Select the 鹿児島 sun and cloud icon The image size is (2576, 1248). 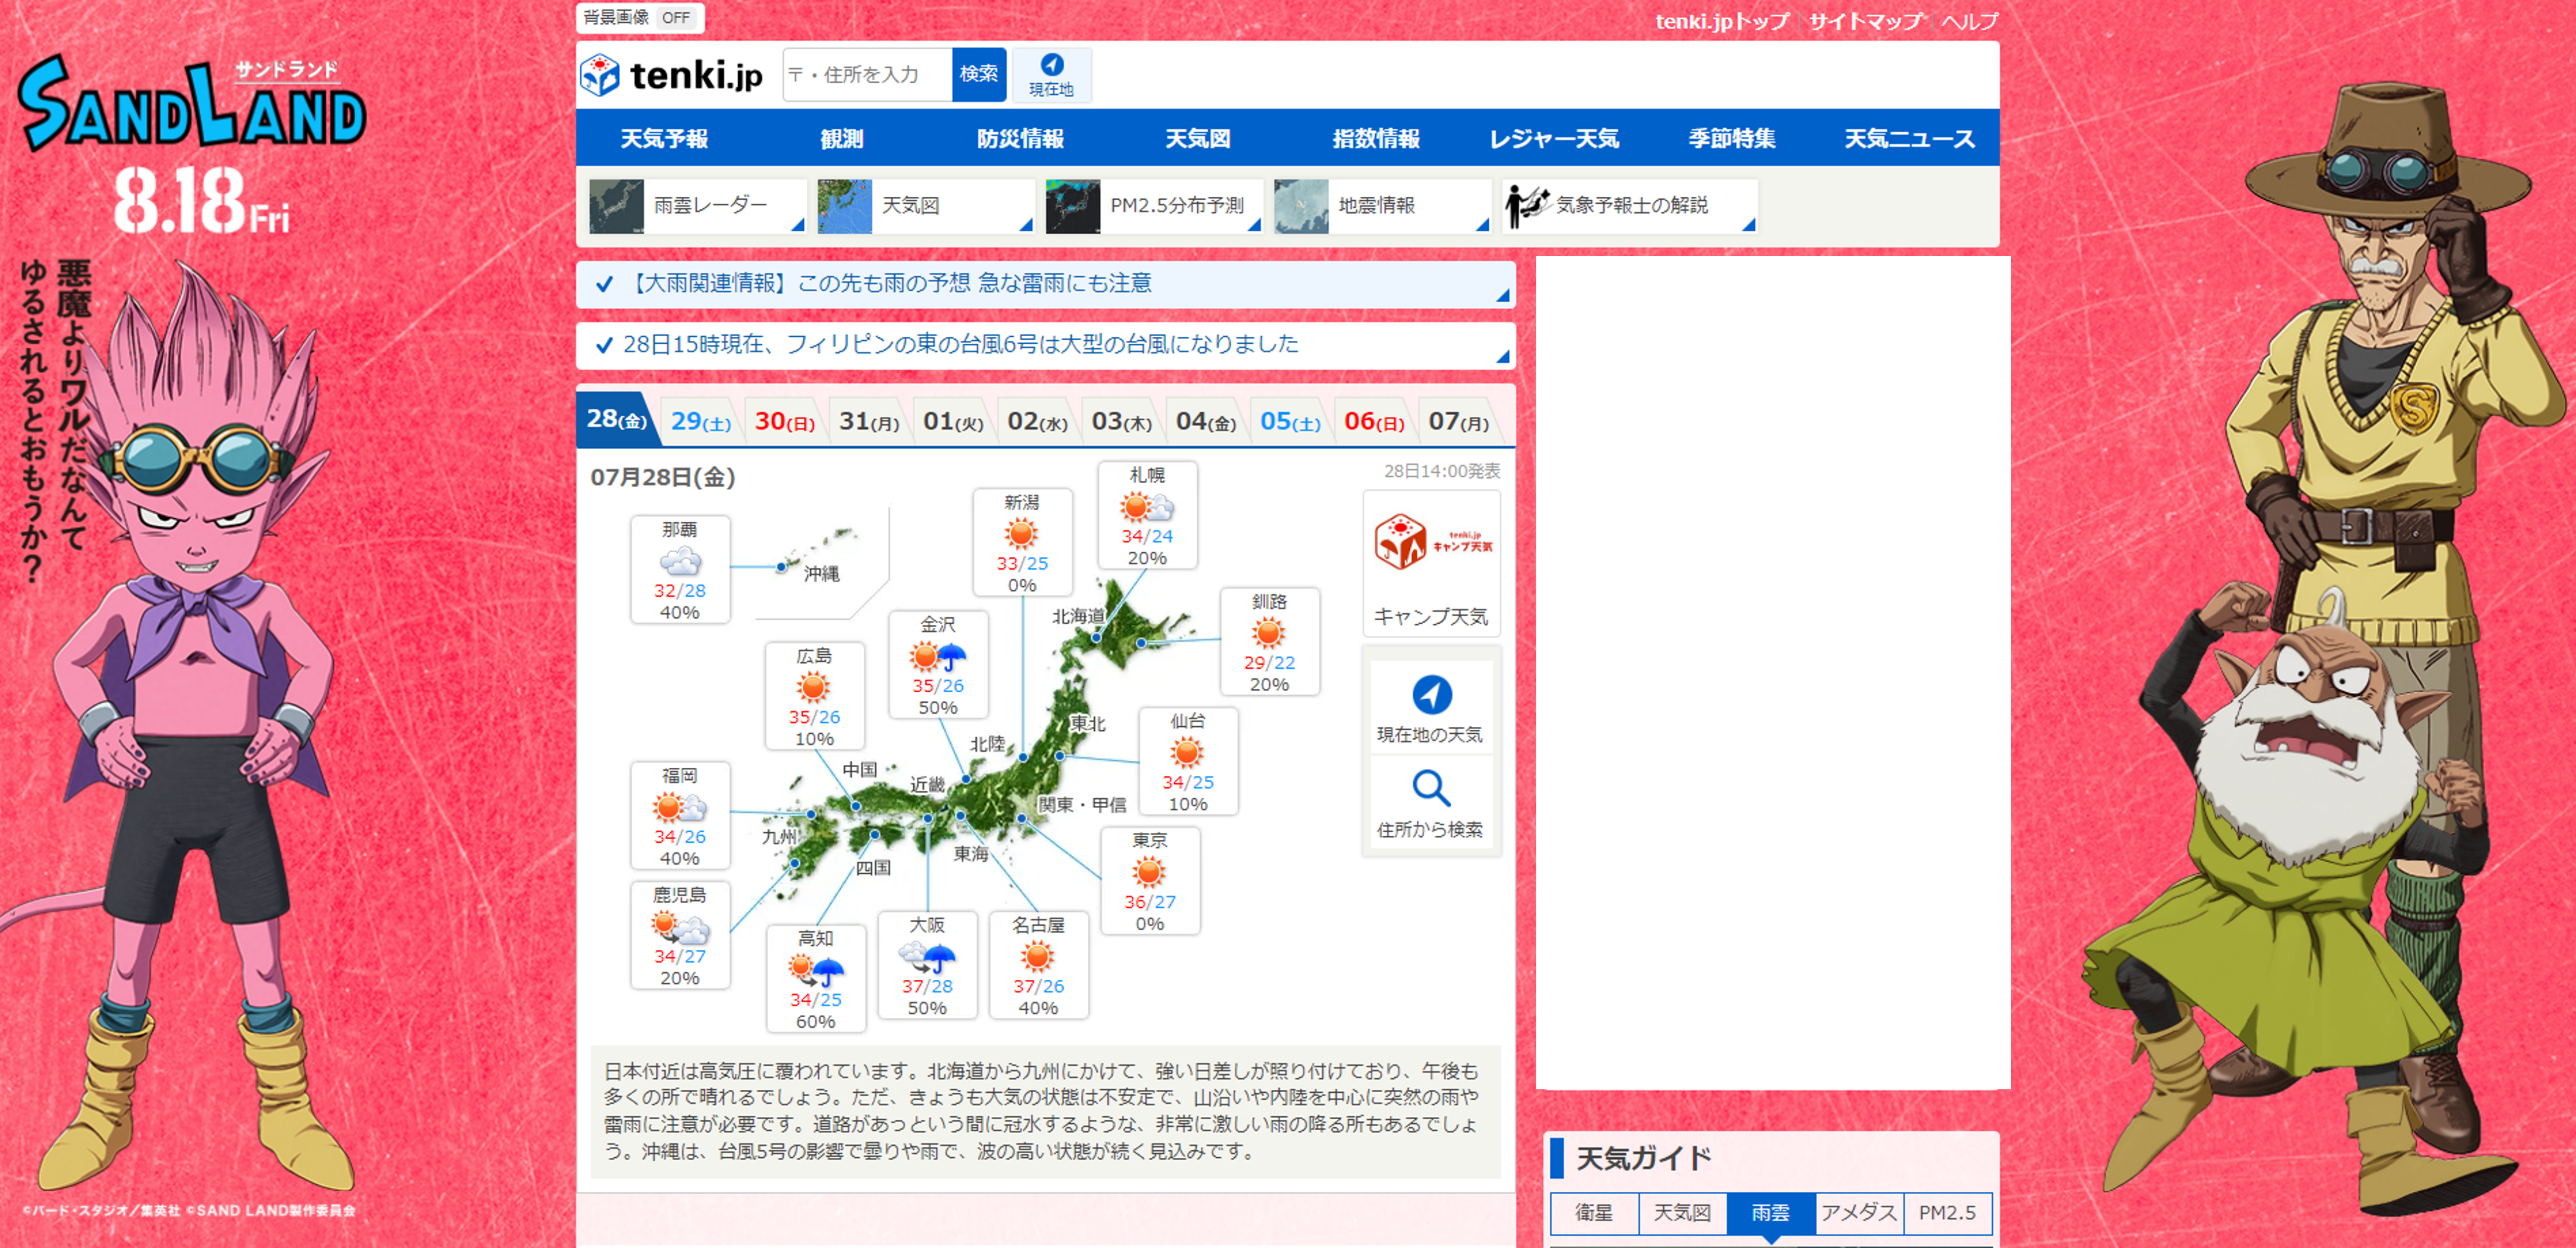tap(680, 927)
